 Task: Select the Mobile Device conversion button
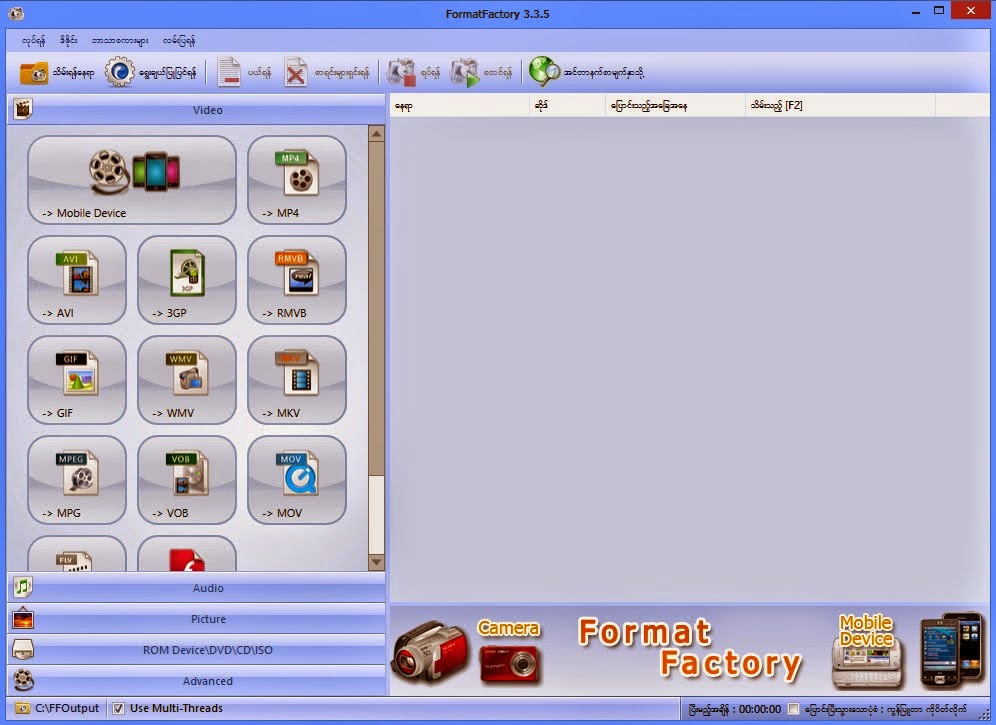coord(131,180)
